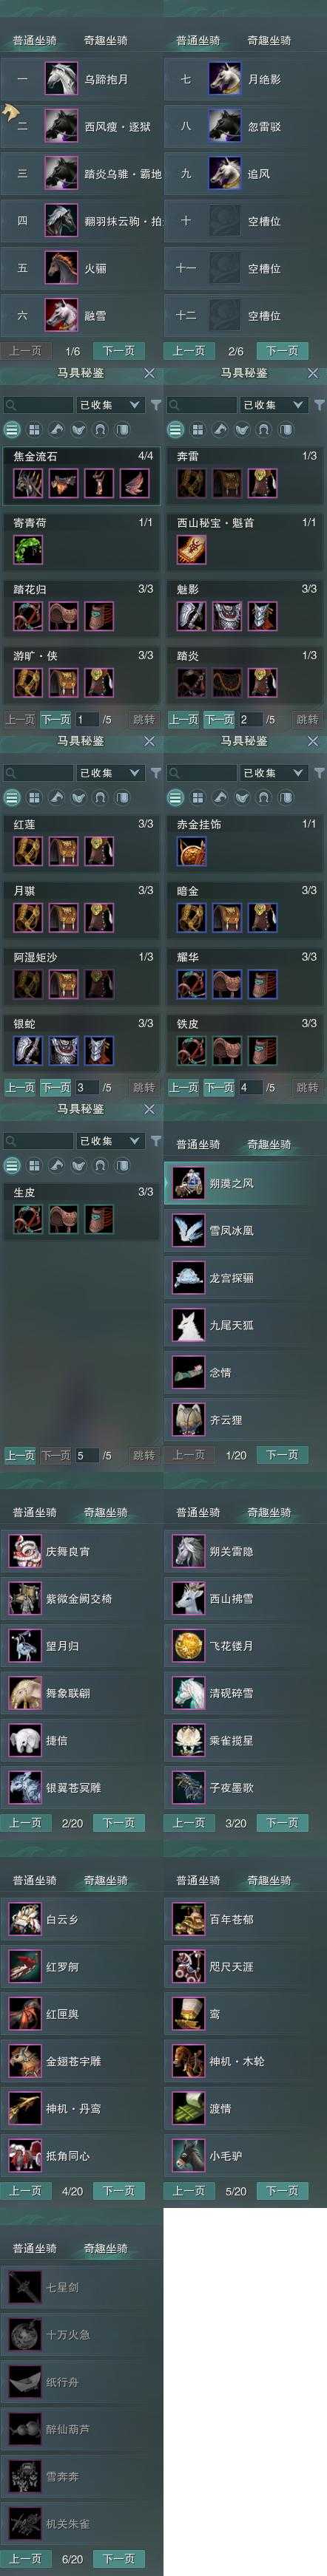The height and width of the screenshot is (2576, 327).
Task: Select the 乌蹄抱月 horse portrait
Action: [x=61, y=79]
